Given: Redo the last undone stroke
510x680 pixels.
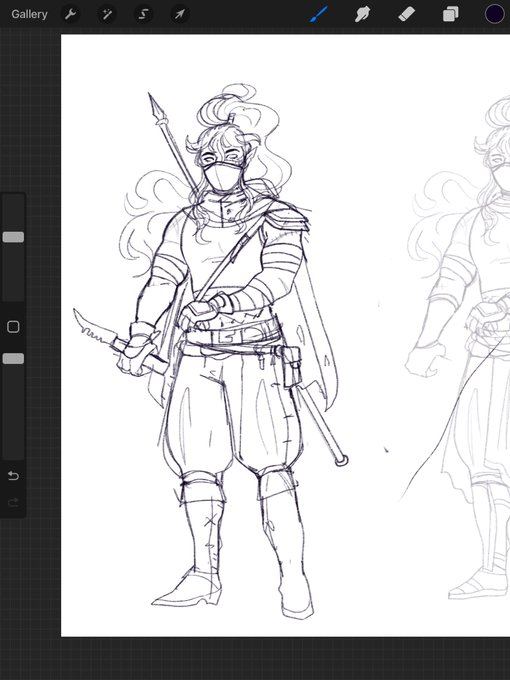Looking at the screenshot, I should coord(13,502).
